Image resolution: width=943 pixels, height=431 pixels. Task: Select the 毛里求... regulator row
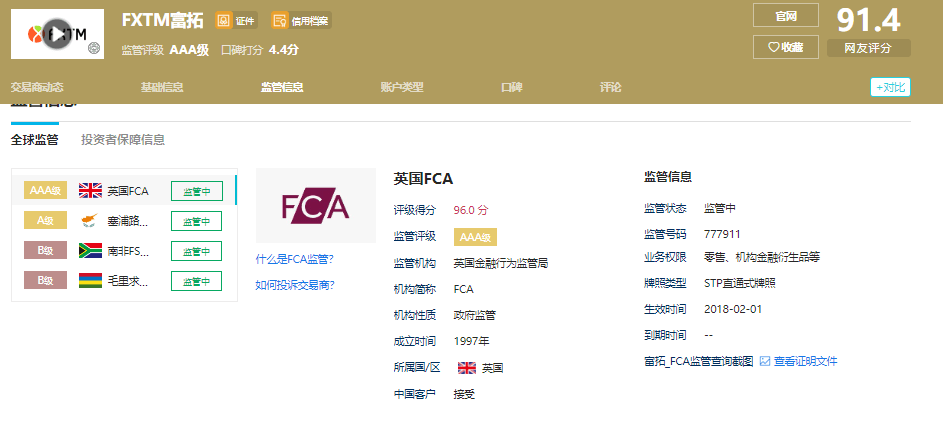pos(124,281)
